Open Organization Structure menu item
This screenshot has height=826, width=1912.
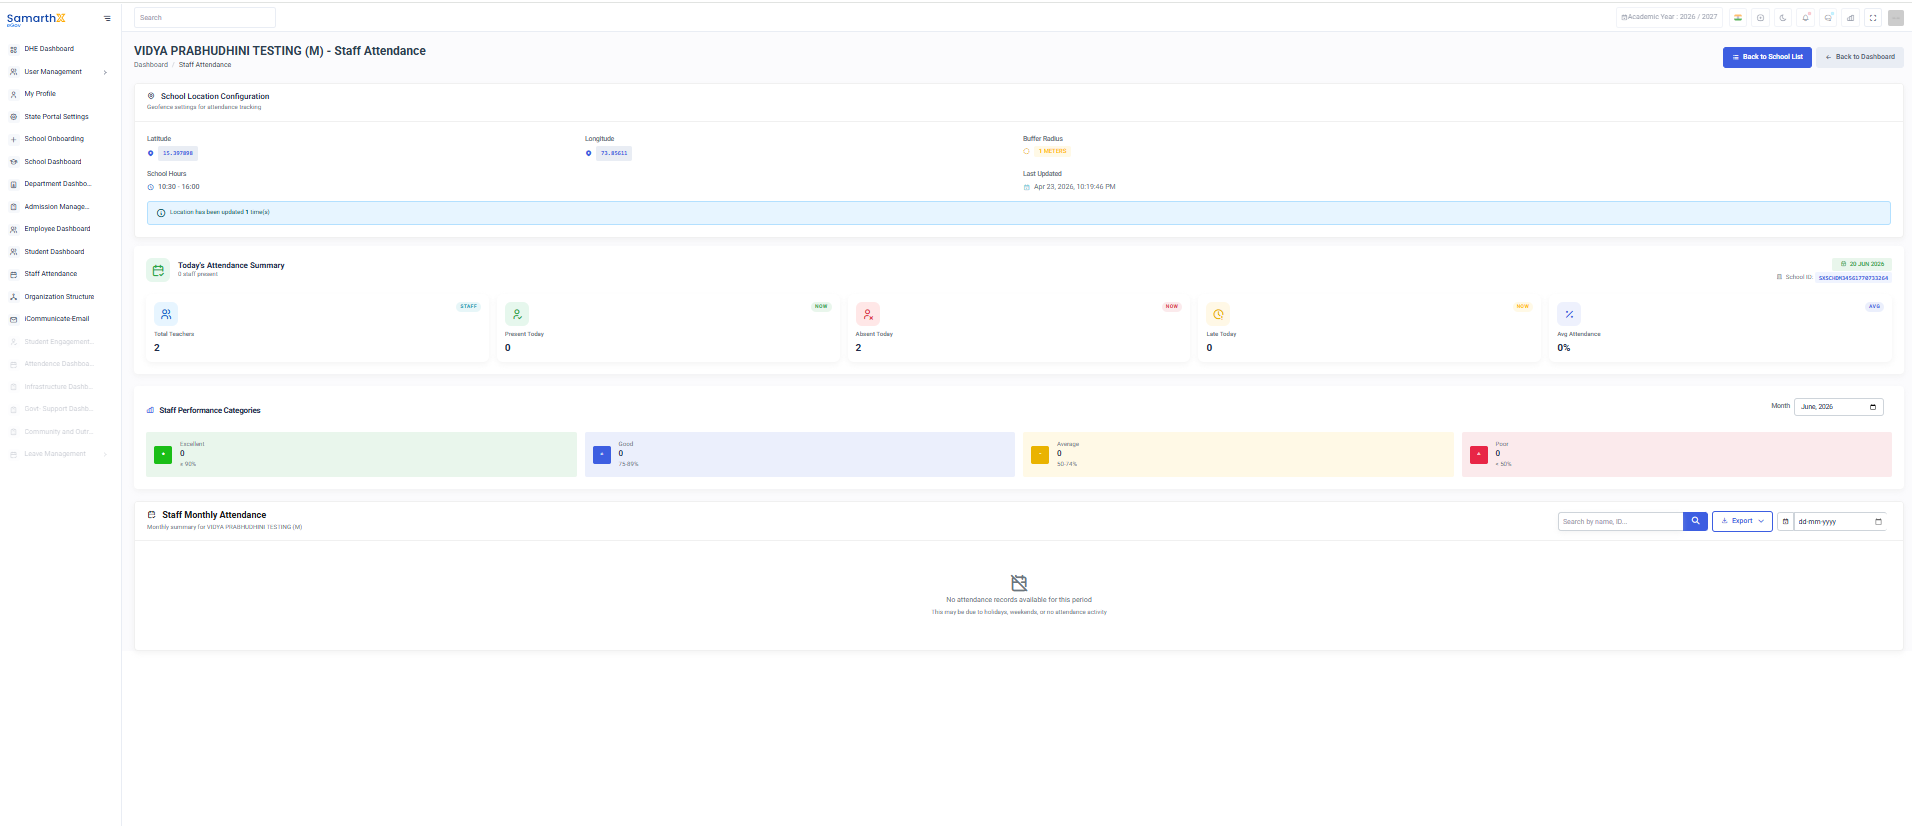59,297
